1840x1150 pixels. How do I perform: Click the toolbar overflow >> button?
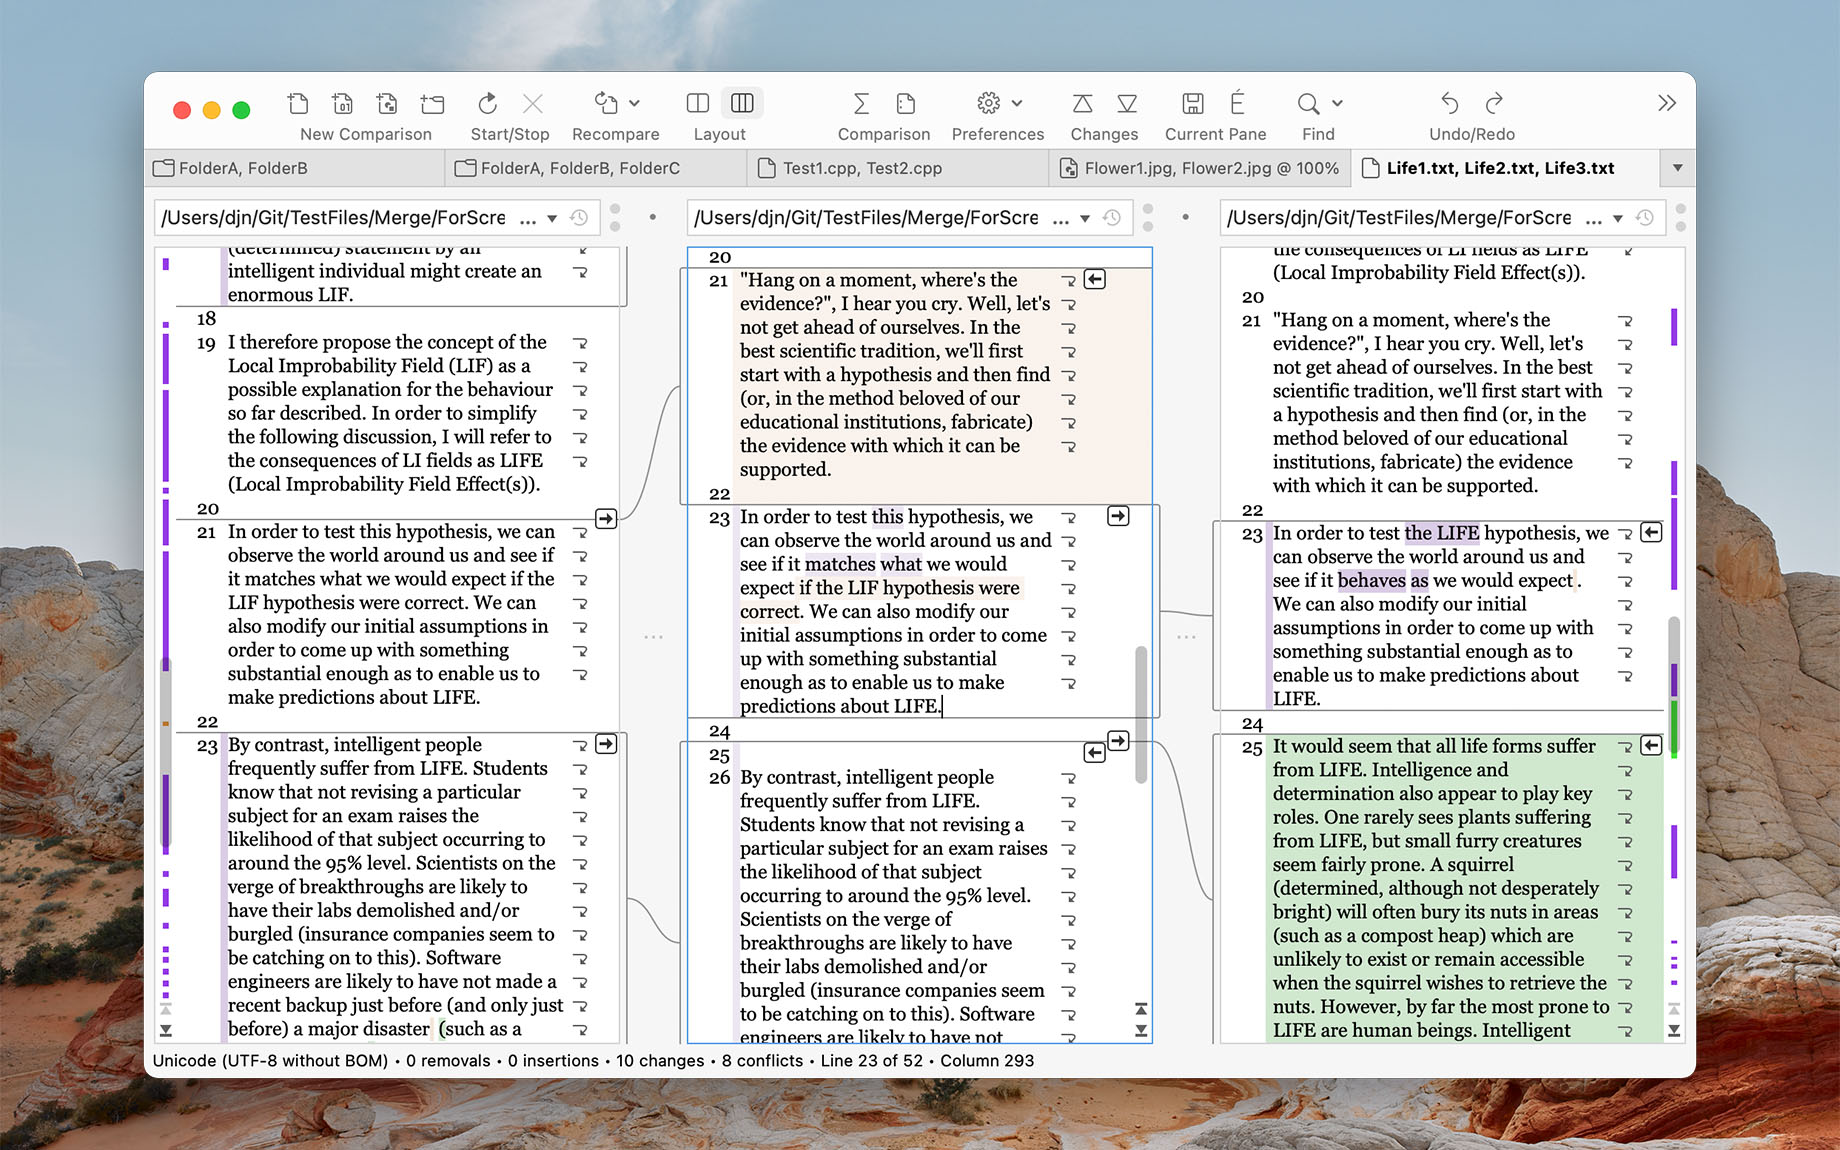tap(1666, 103)
